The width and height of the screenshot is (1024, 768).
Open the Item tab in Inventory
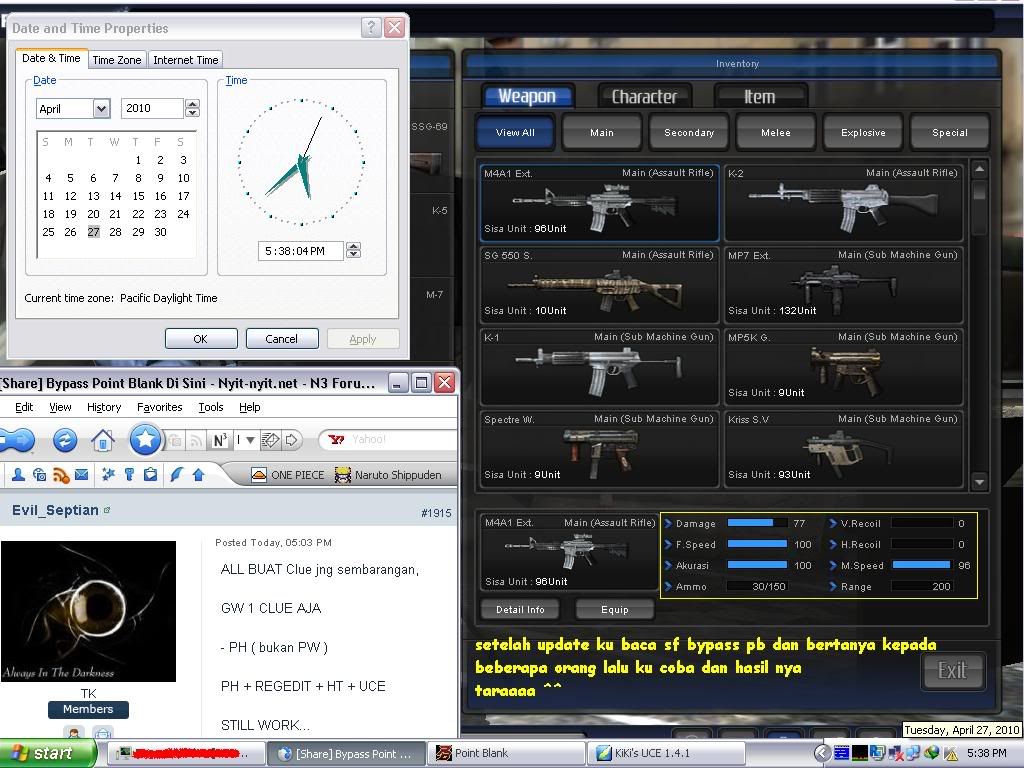tap(760, 97)
